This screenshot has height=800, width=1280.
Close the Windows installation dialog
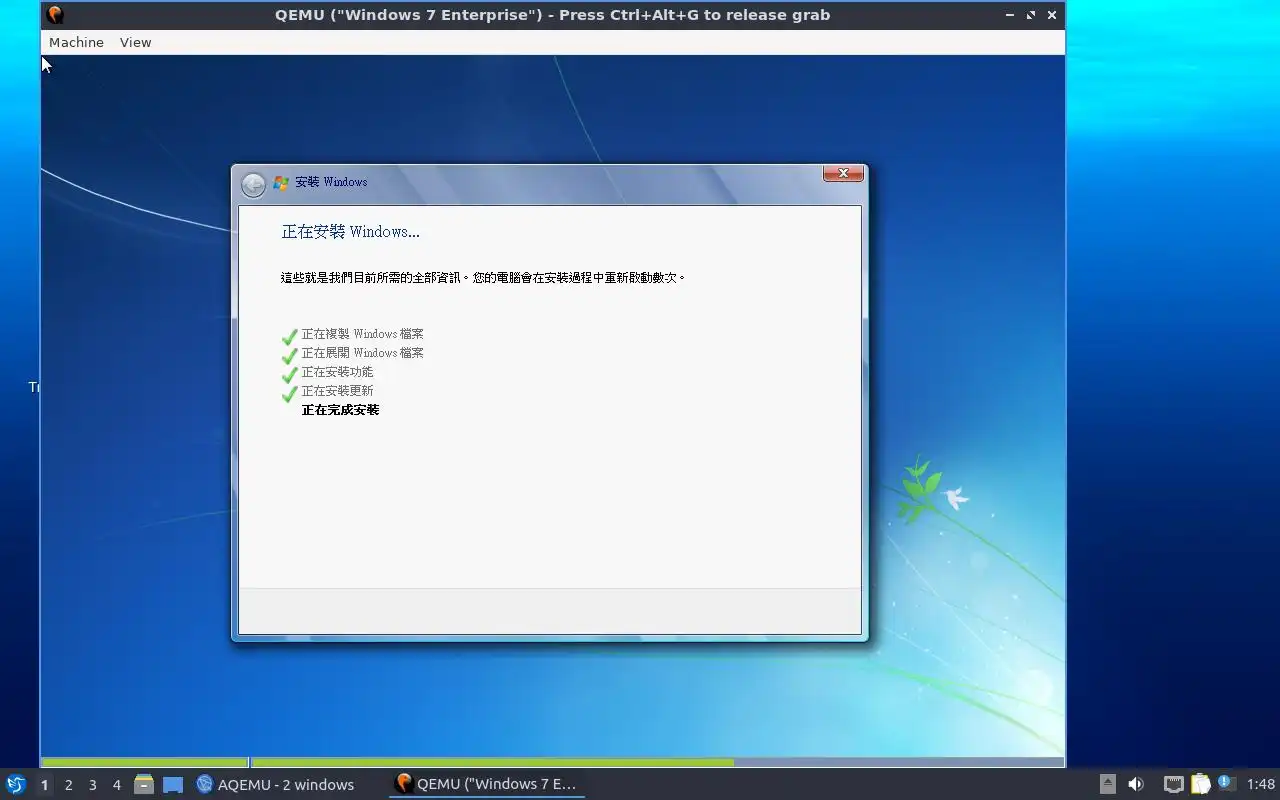tap(843, 174)
